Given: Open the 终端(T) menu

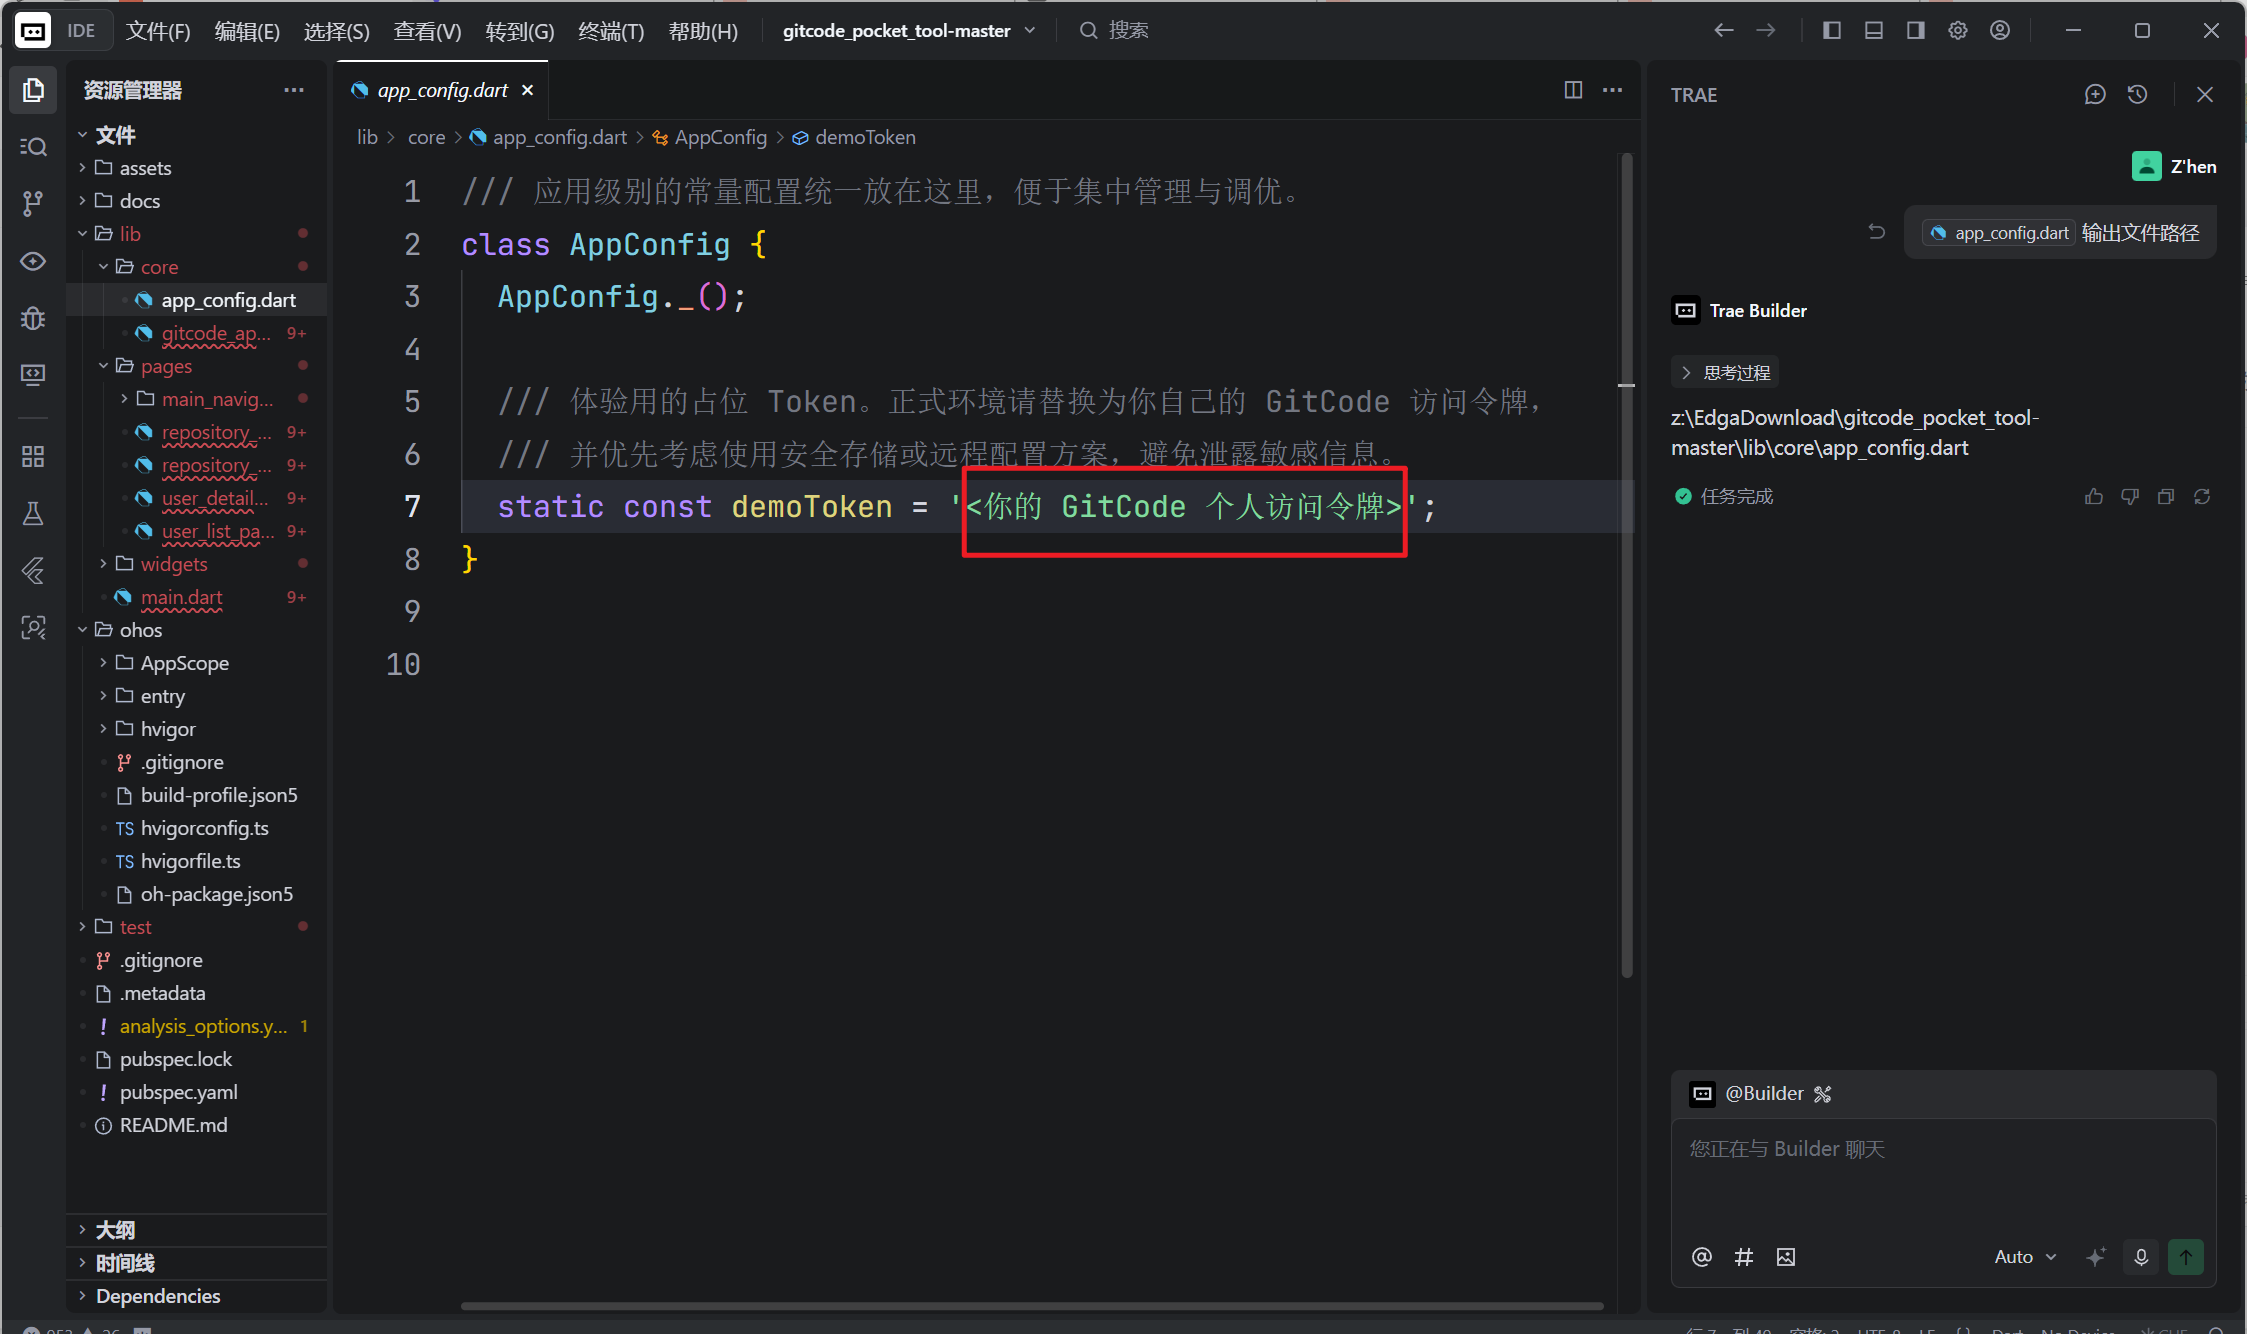Looking at the screenshot, I should point(611,31).
